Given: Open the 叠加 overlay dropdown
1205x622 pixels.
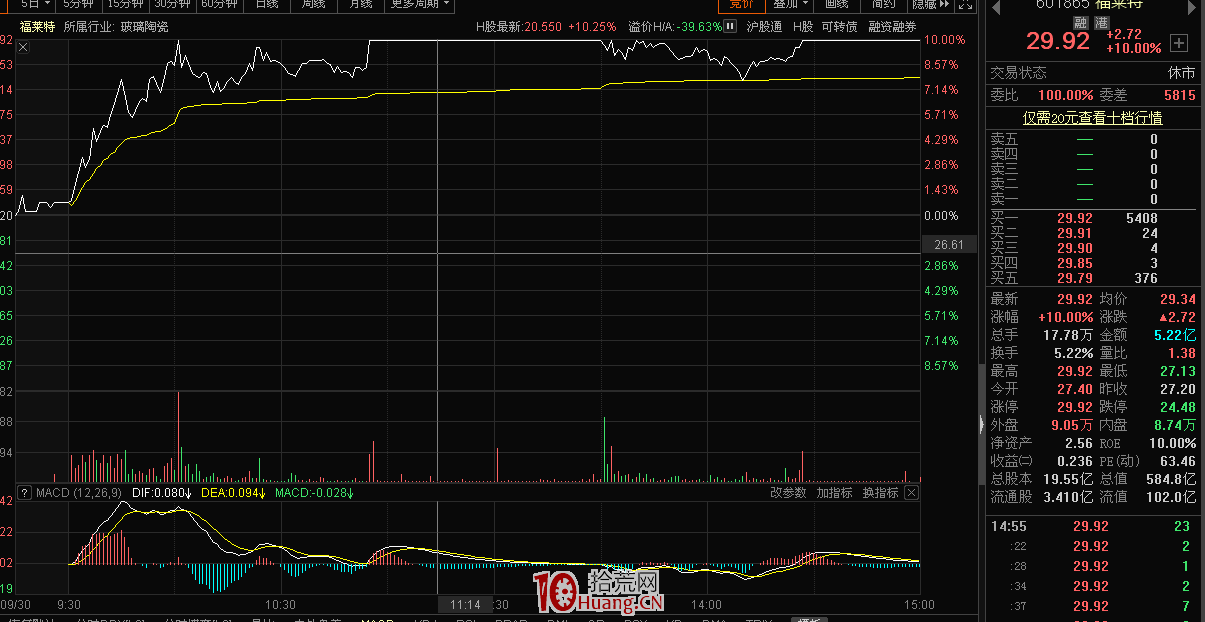Looking at the screenshot, I should point(790,4).
